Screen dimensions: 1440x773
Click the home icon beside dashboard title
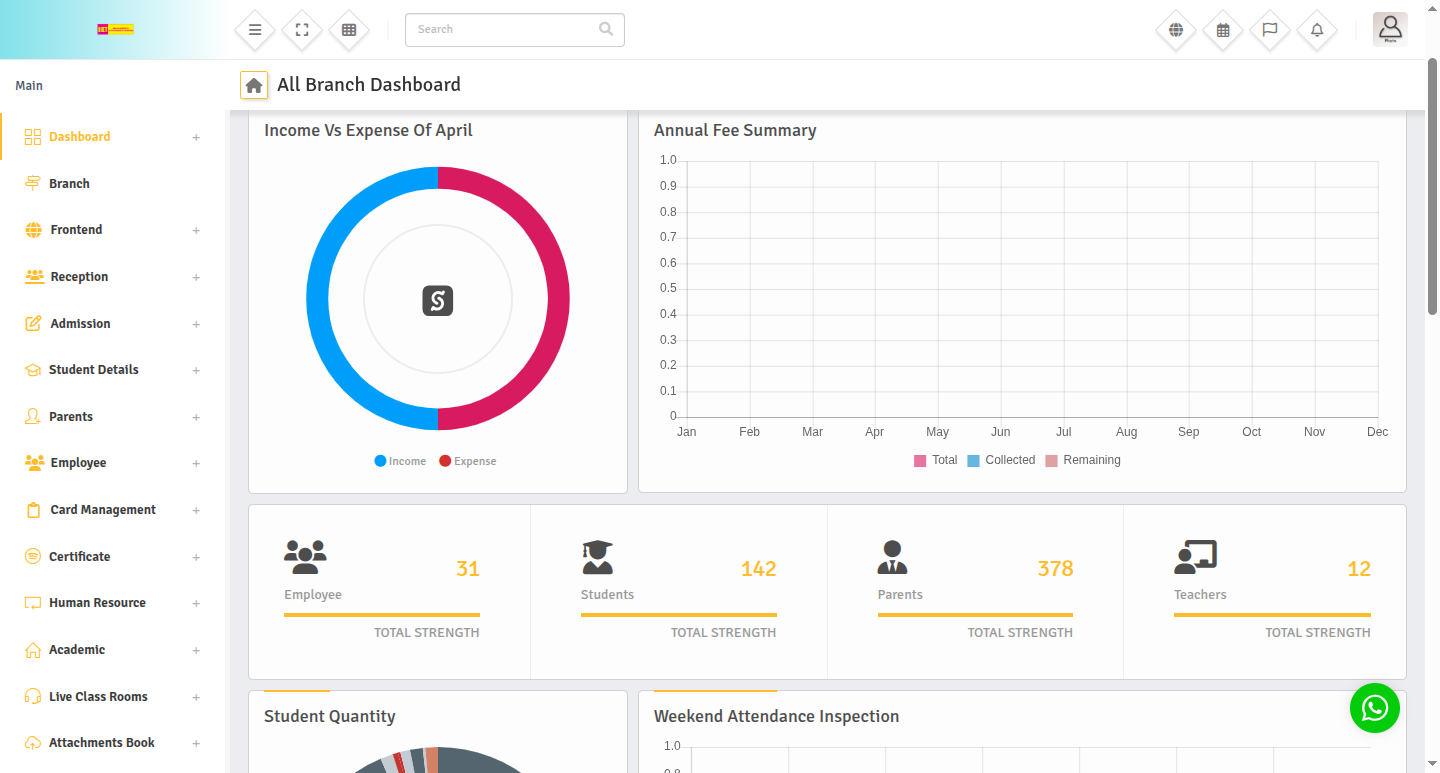point(254,86)
